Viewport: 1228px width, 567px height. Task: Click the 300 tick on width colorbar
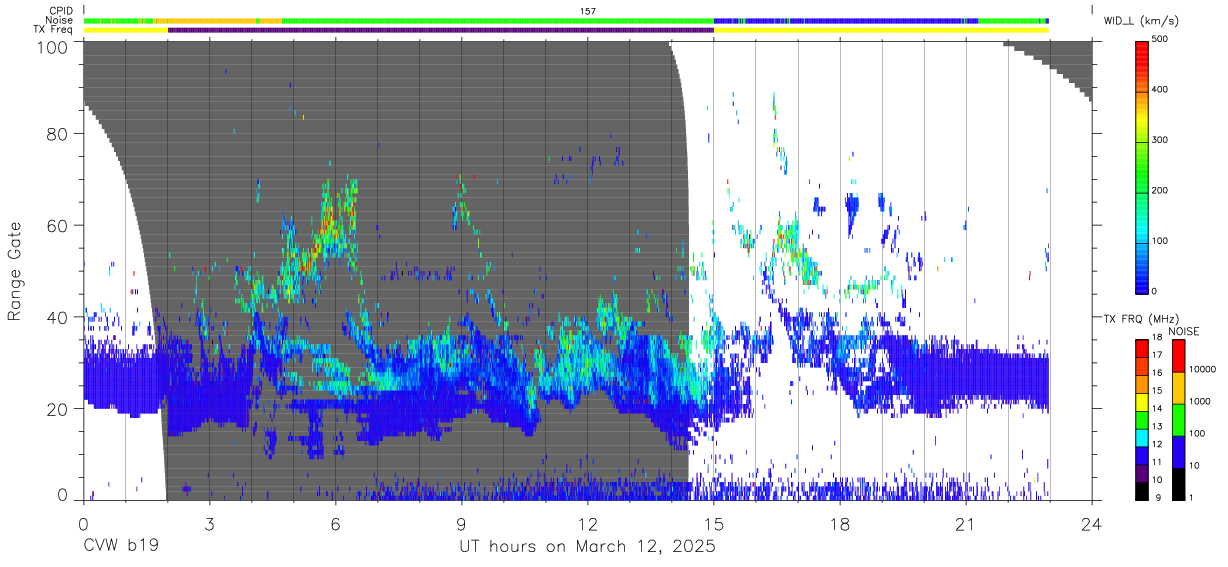tap(1161, 141)
